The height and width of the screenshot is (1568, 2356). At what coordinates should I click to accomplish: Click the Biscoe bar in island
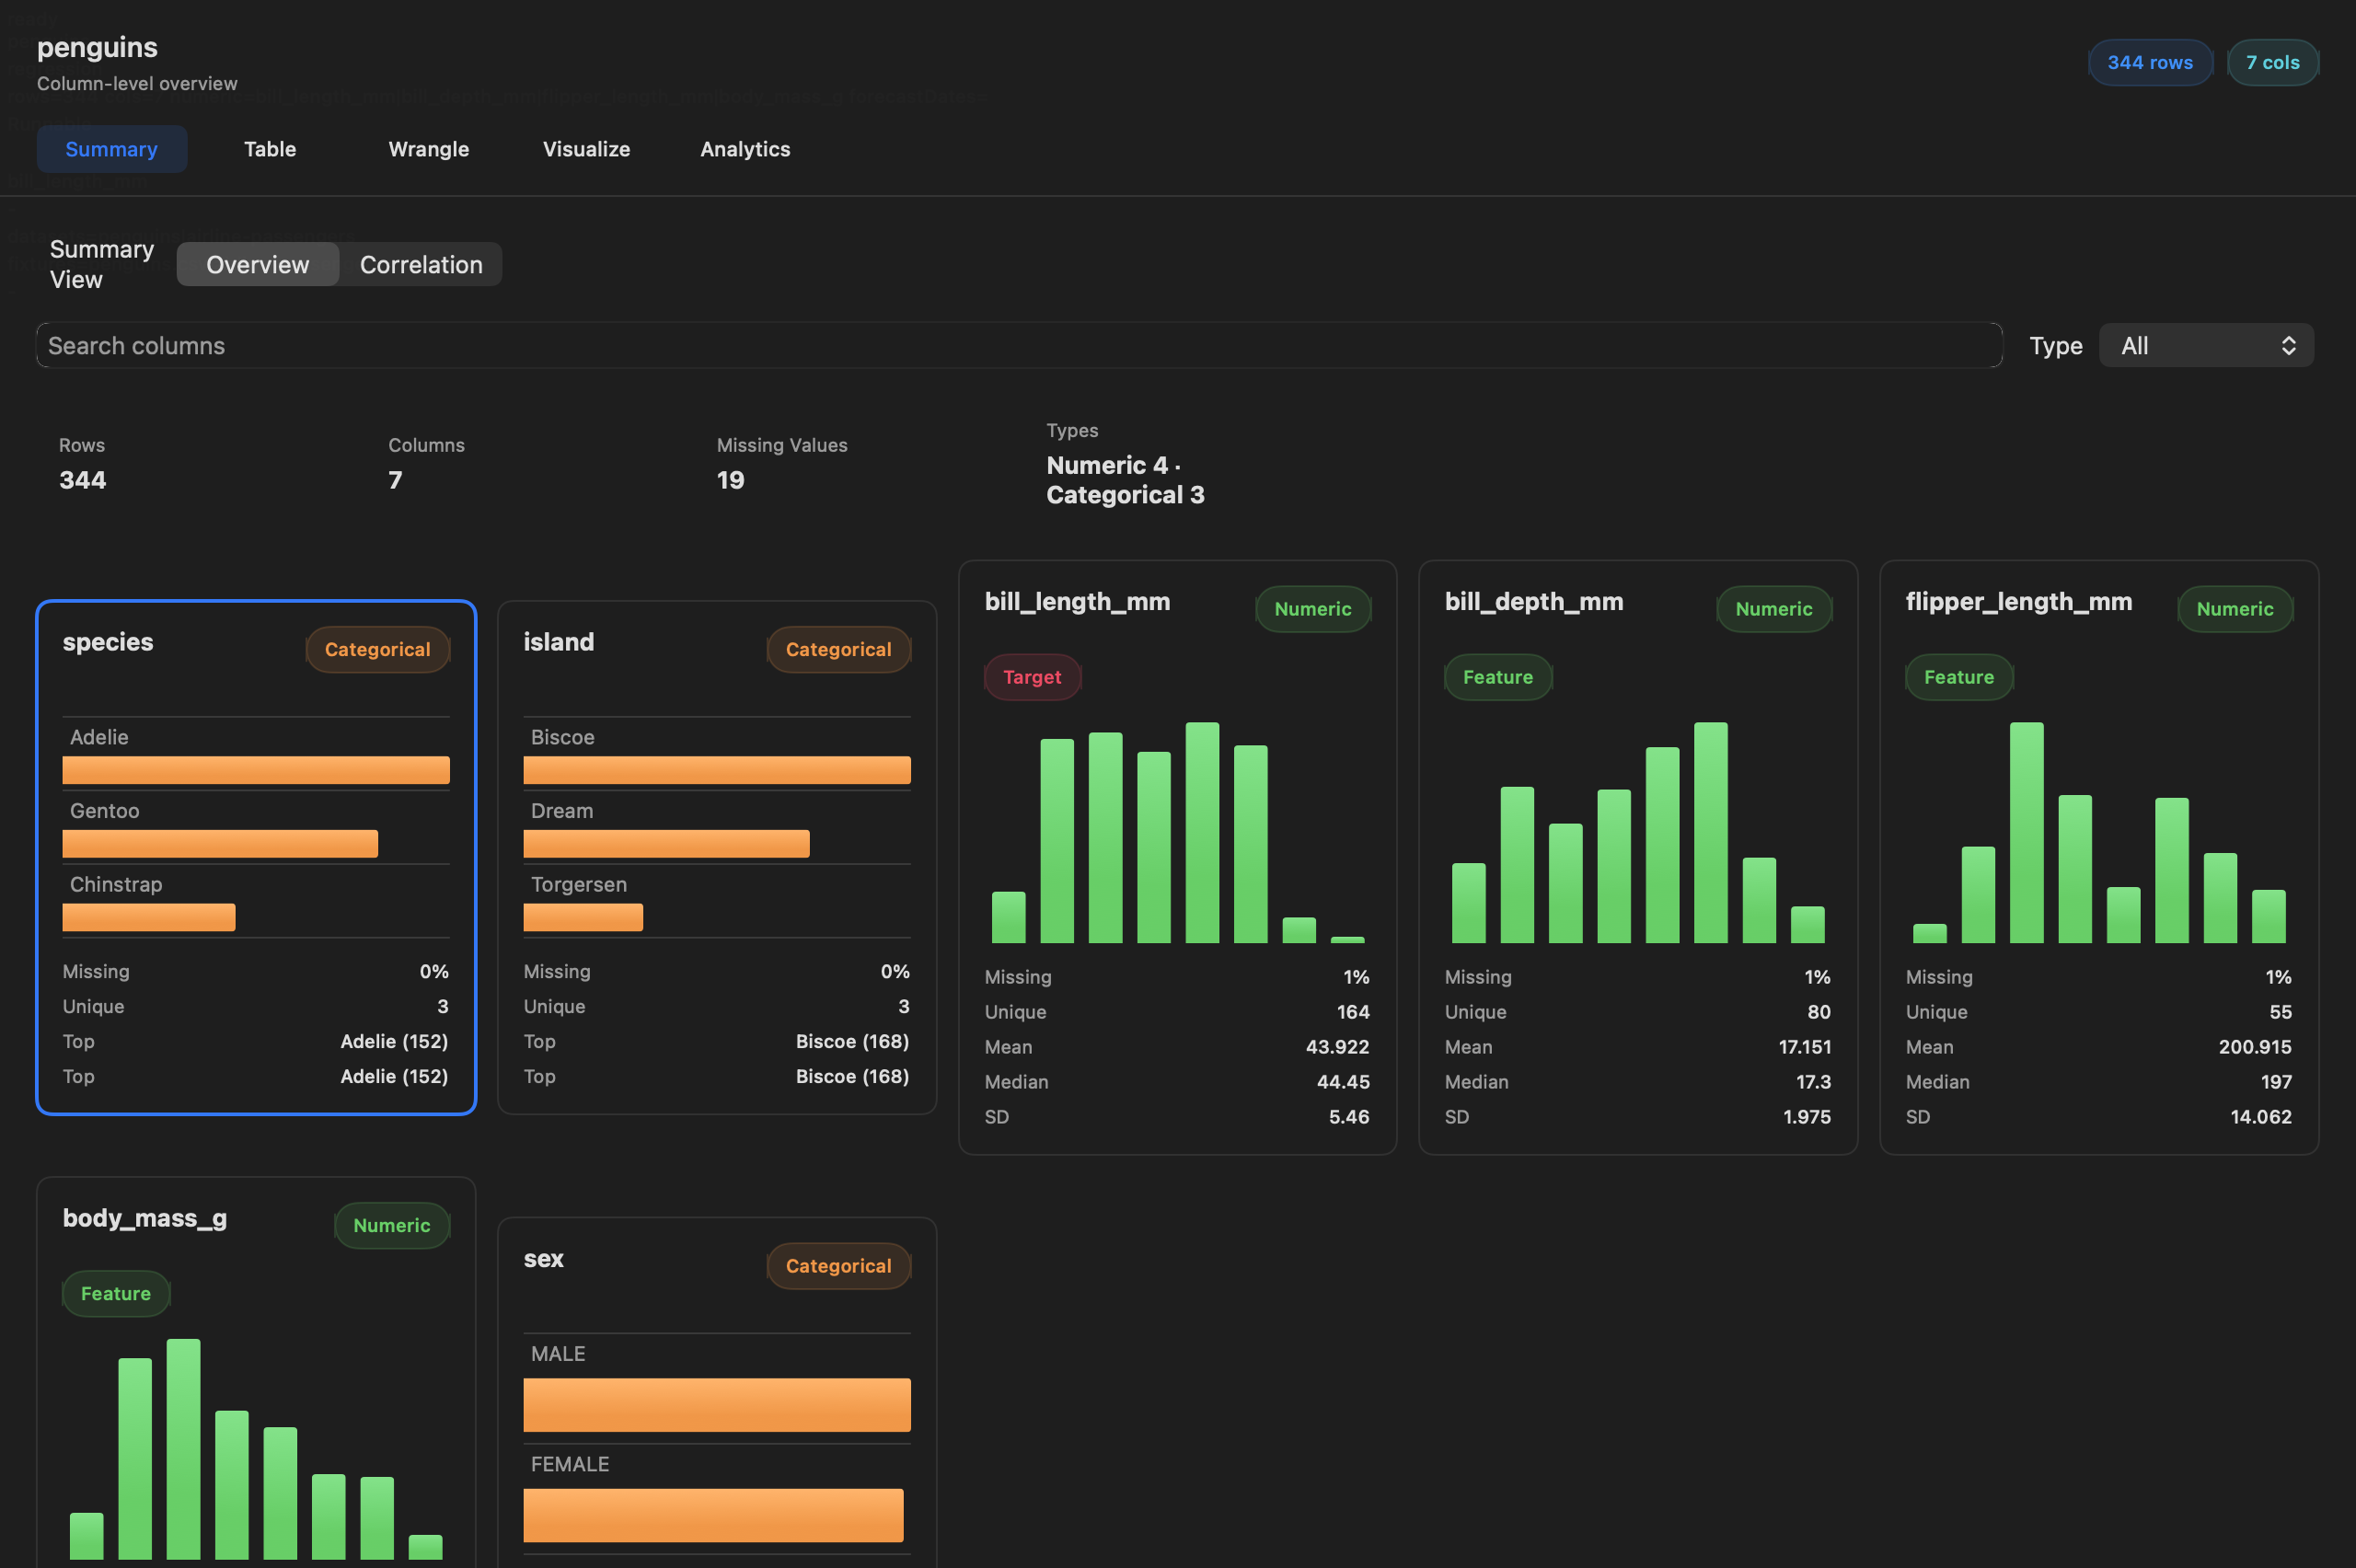[x=717, y=770]
